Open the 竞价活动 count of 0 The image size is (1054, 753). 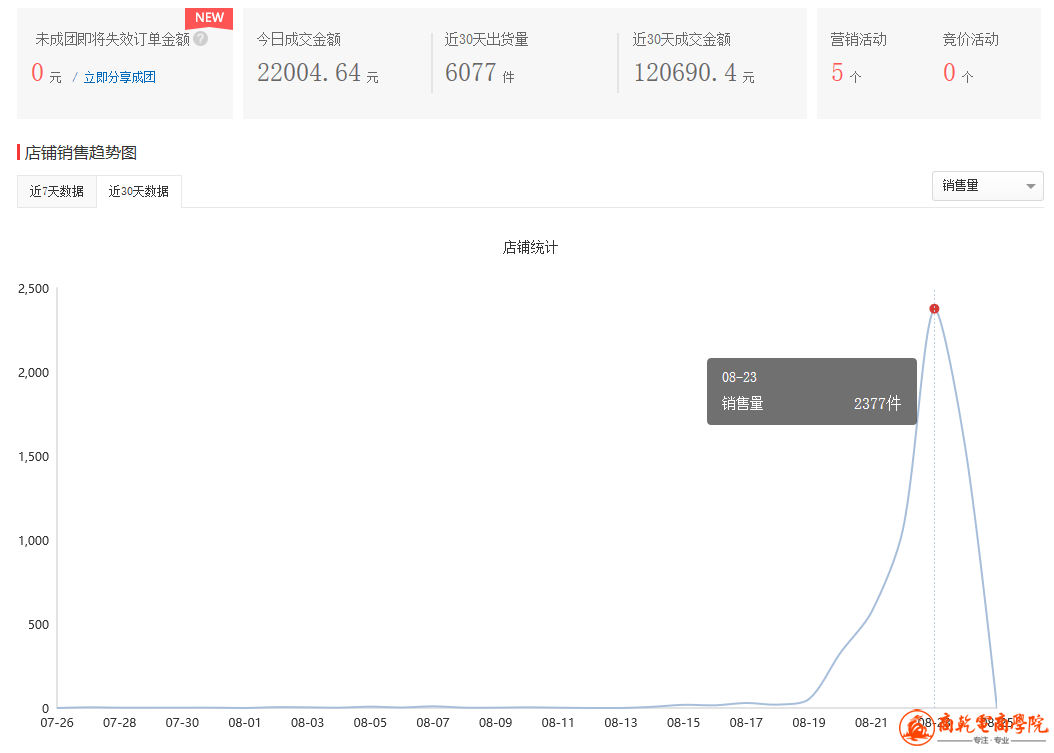(x=949, y=73)
